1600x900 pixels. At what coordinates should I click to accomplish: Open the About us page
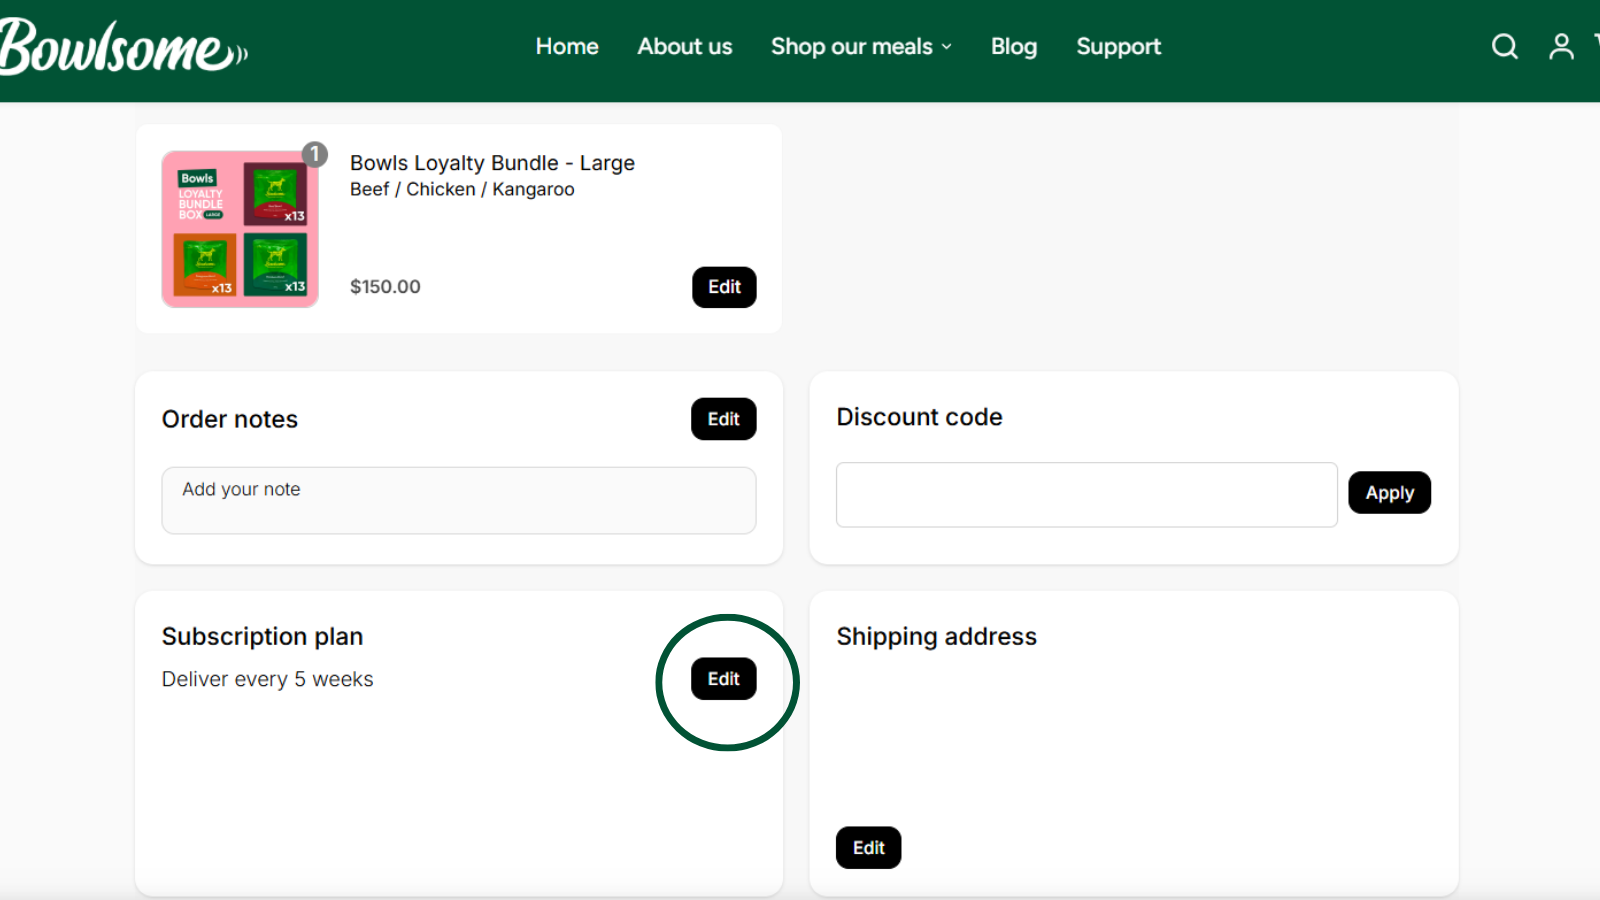pyautogui.click(x=685, y=47)
